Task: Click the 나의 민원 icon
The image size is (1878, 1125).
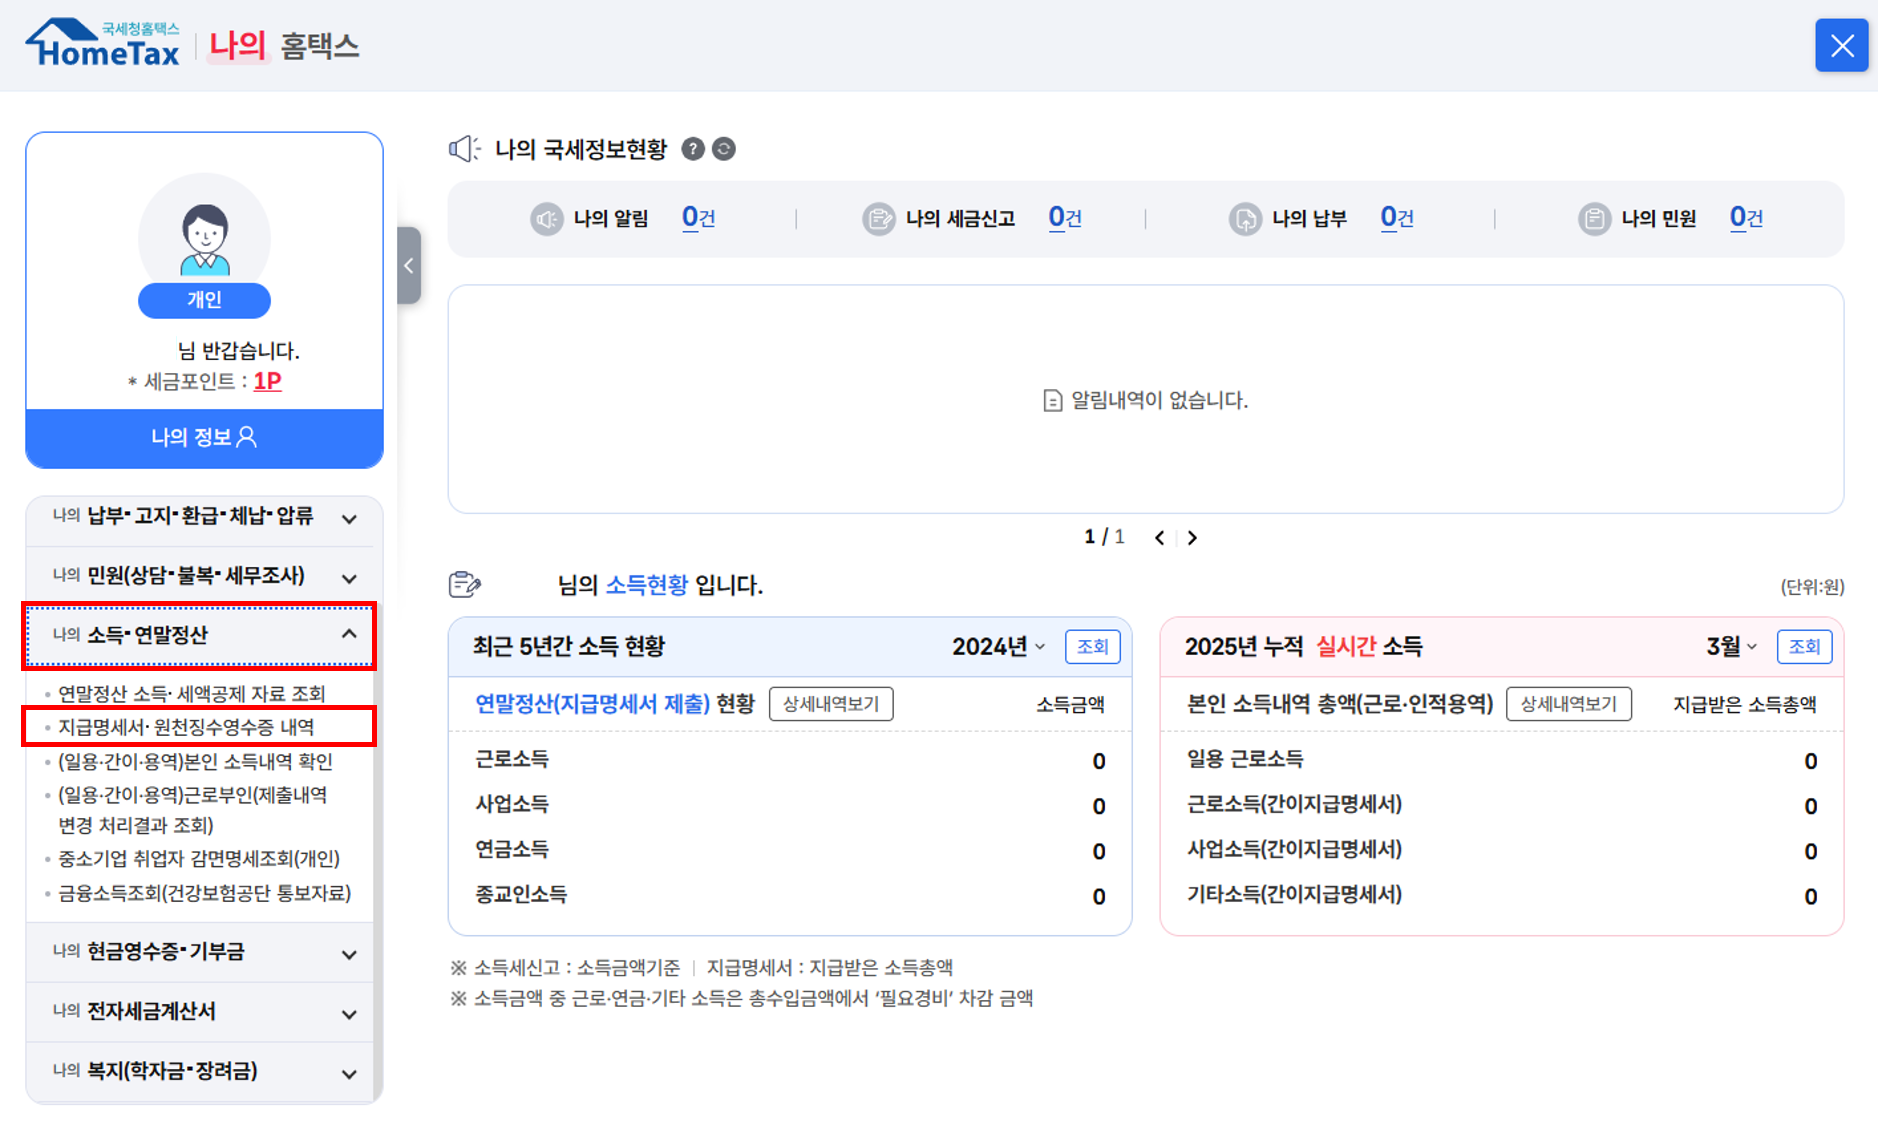Action: [x=1593, y=219]
